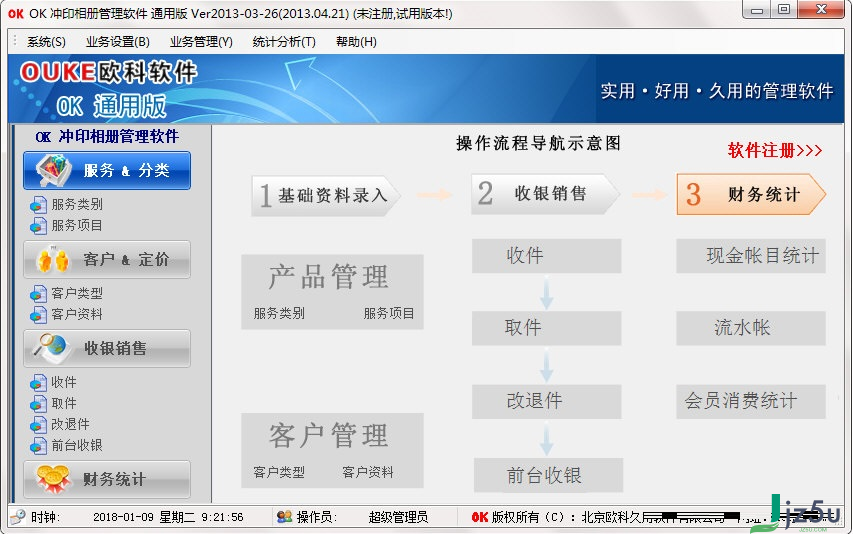853x534 pixels.
Task: Click the magnifier globe icon in 收银销售
Action: tap(50, 348)
